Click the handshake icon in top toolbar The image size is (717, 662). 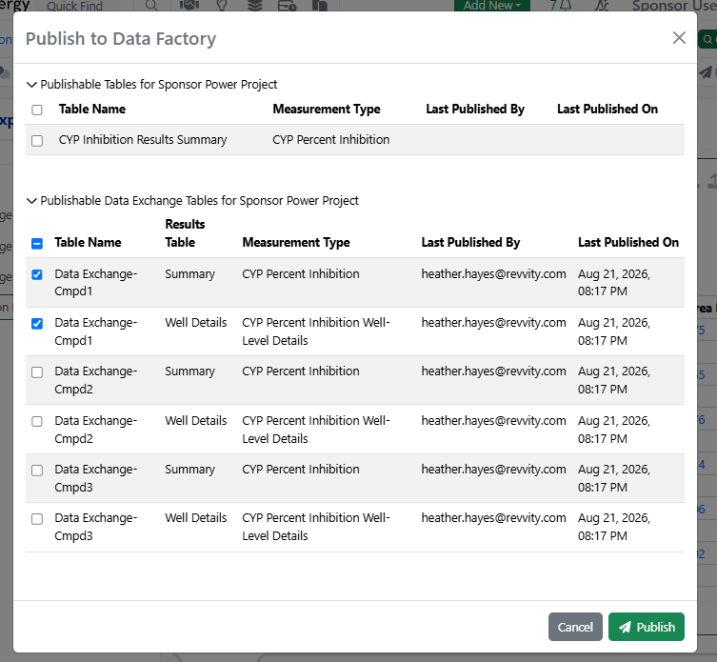(189, 5)
